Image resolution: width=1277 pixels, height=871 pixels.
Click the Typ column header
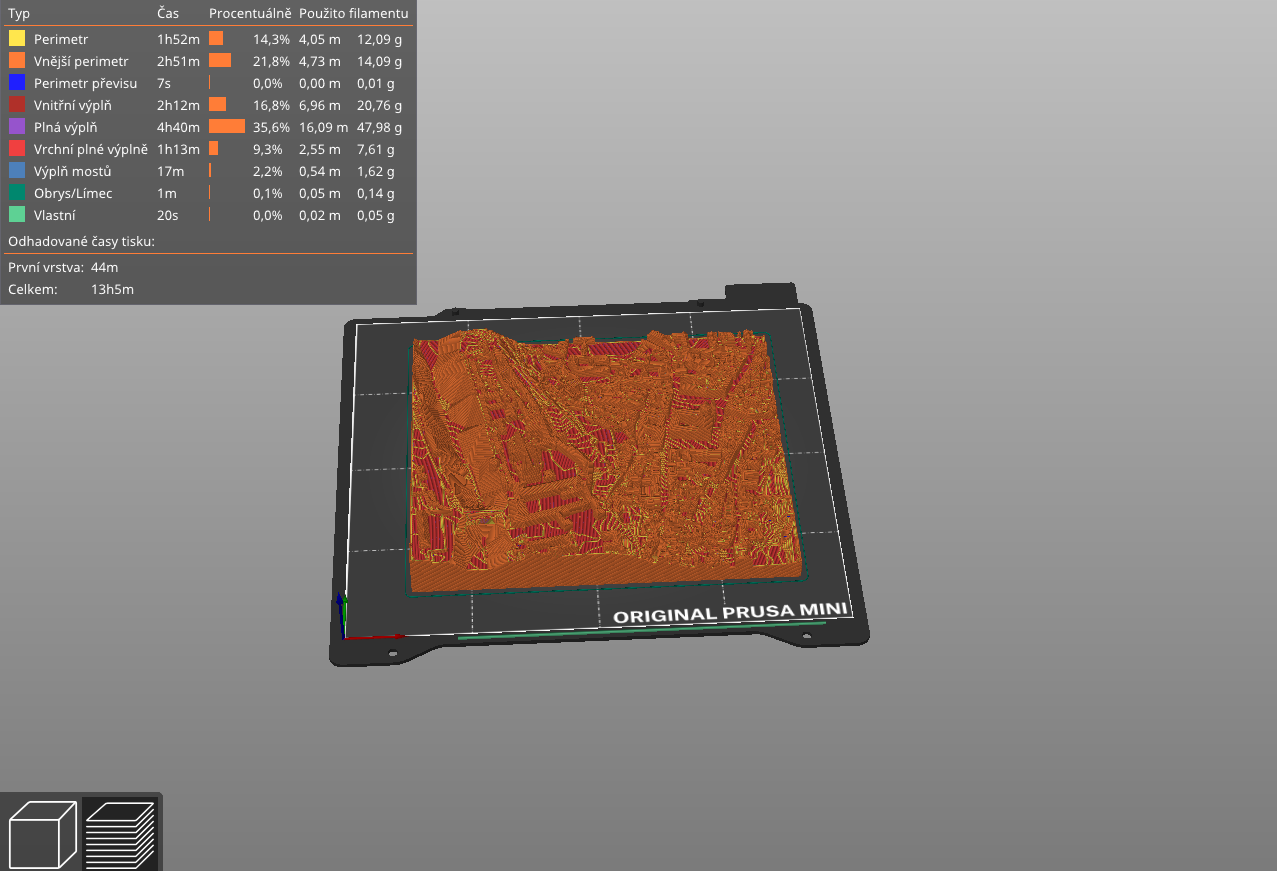19,13
